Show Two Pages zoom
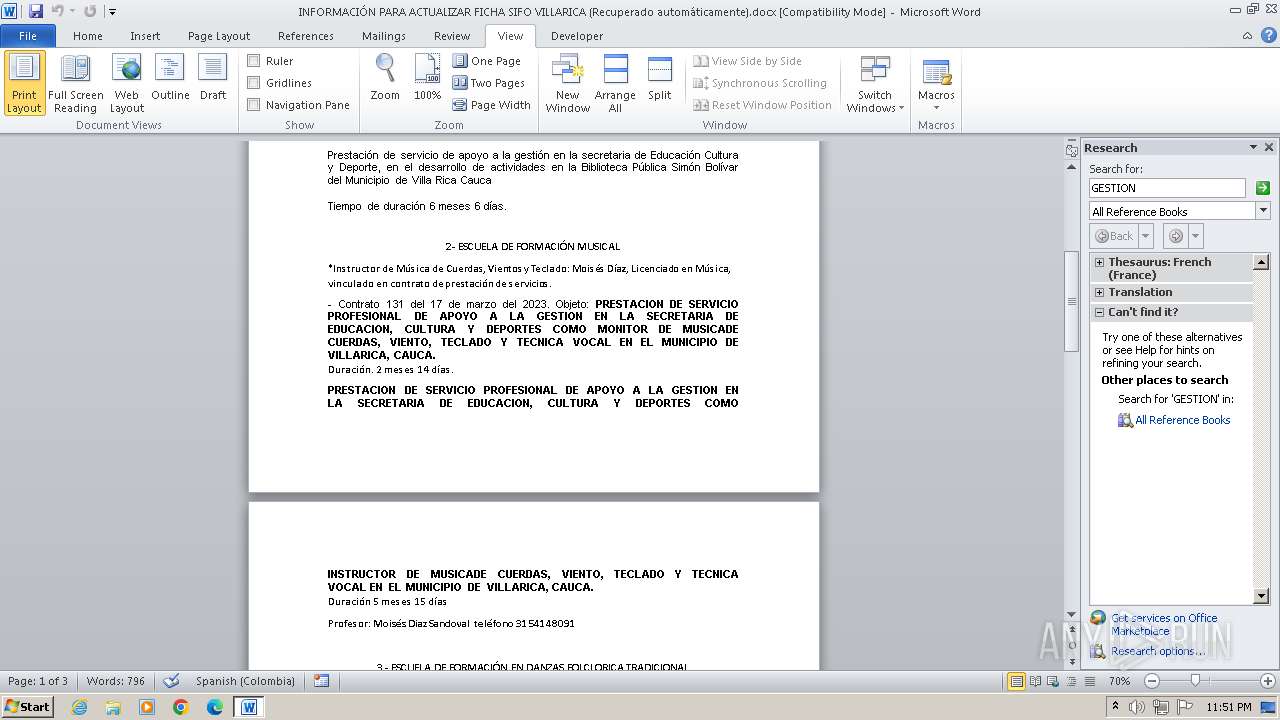Image resolution: width=1280 pixels, height=720 pixels. coord(489,83)
